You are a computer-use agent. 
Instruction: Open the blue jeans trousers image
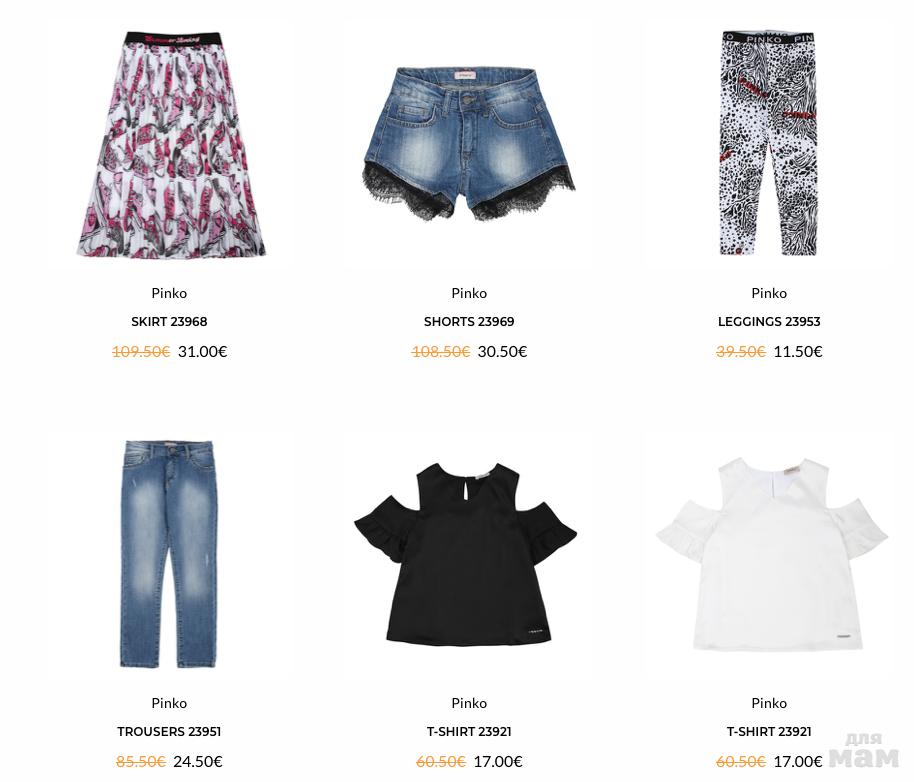(x=168, y=554)
